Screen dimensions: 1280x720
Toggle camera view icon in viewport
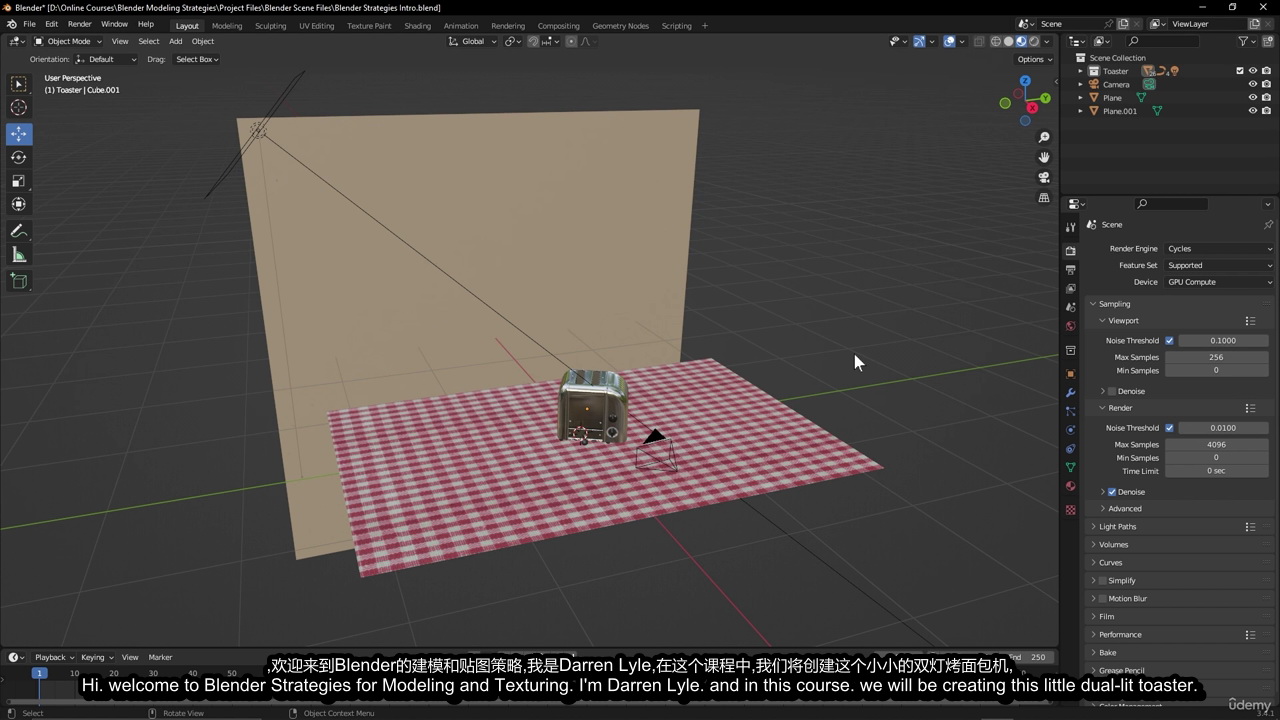point(1044,177)
